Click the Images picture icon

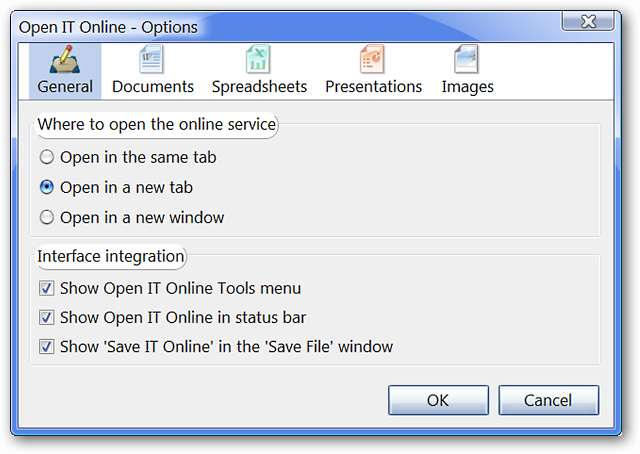(467, 60)
